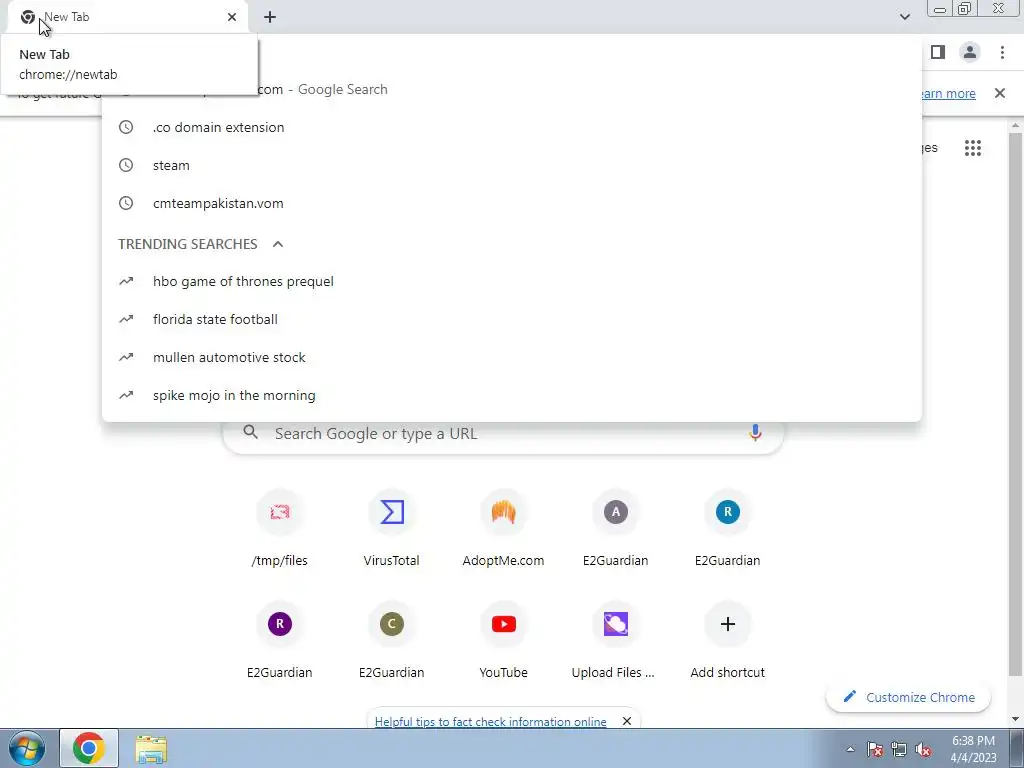Select 'hbo game of thrones prequel' trending search

point(512,281)
